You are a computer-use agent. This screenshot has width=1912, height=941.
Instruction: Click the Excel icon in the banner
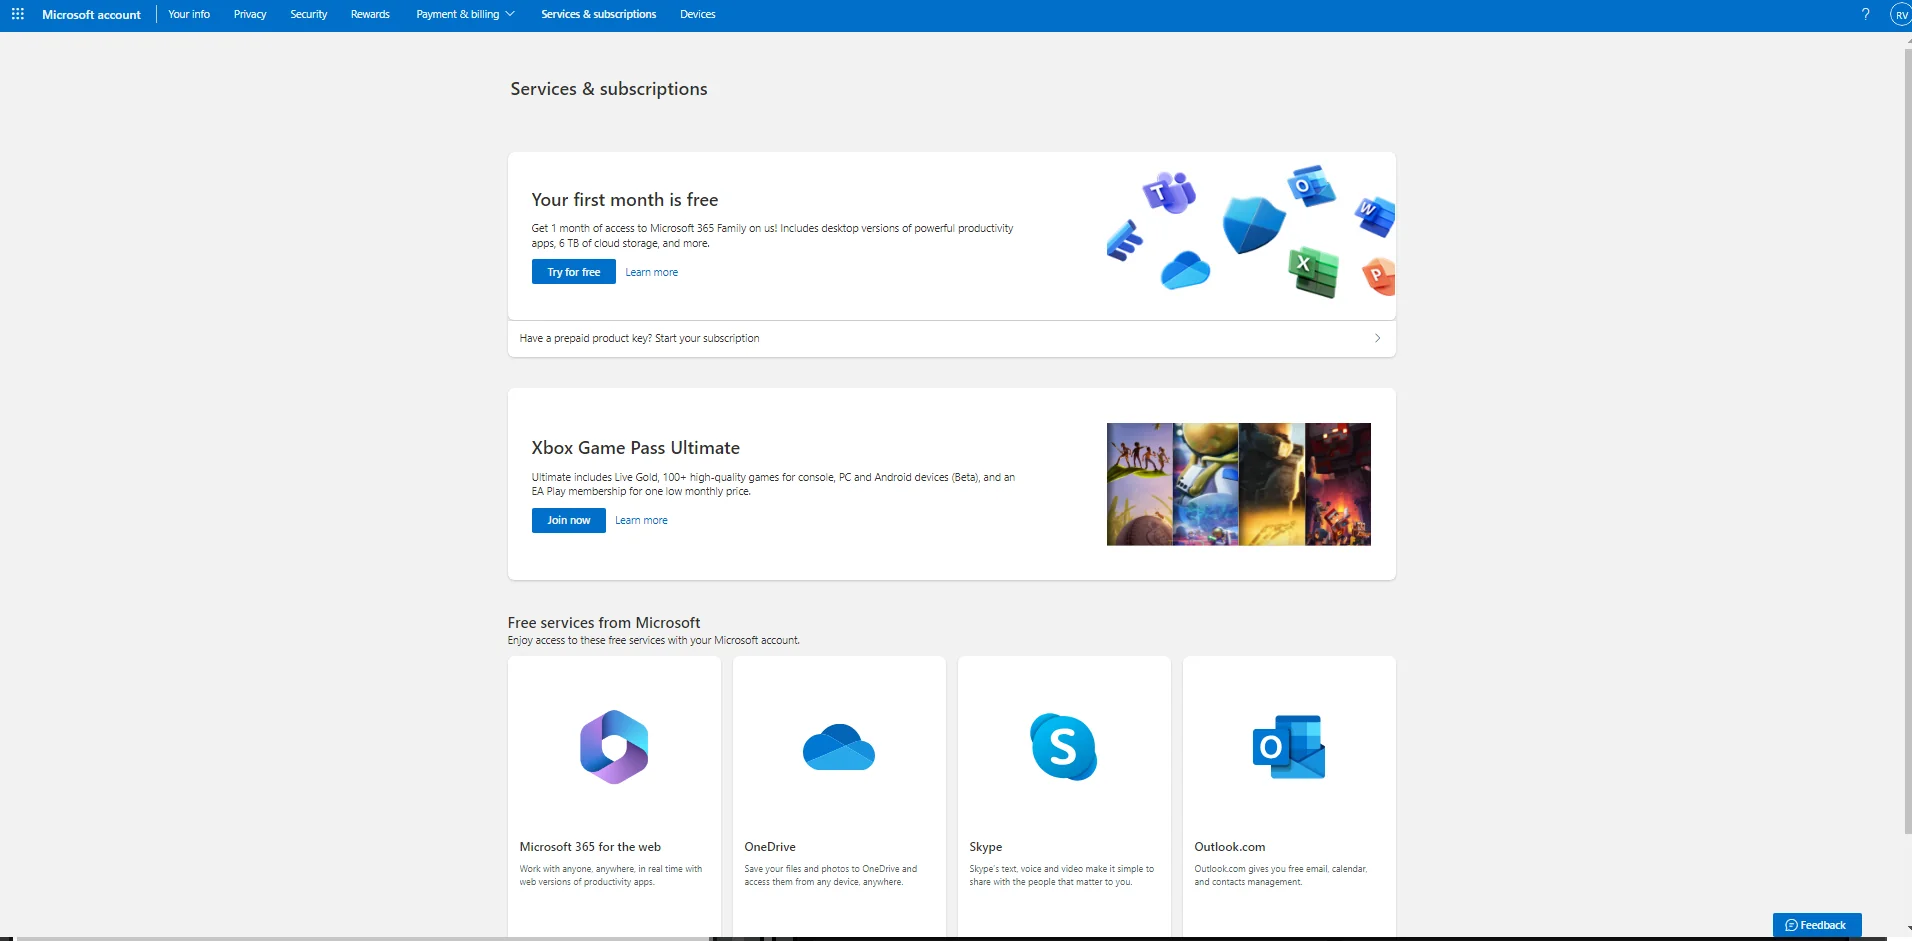1313,272
